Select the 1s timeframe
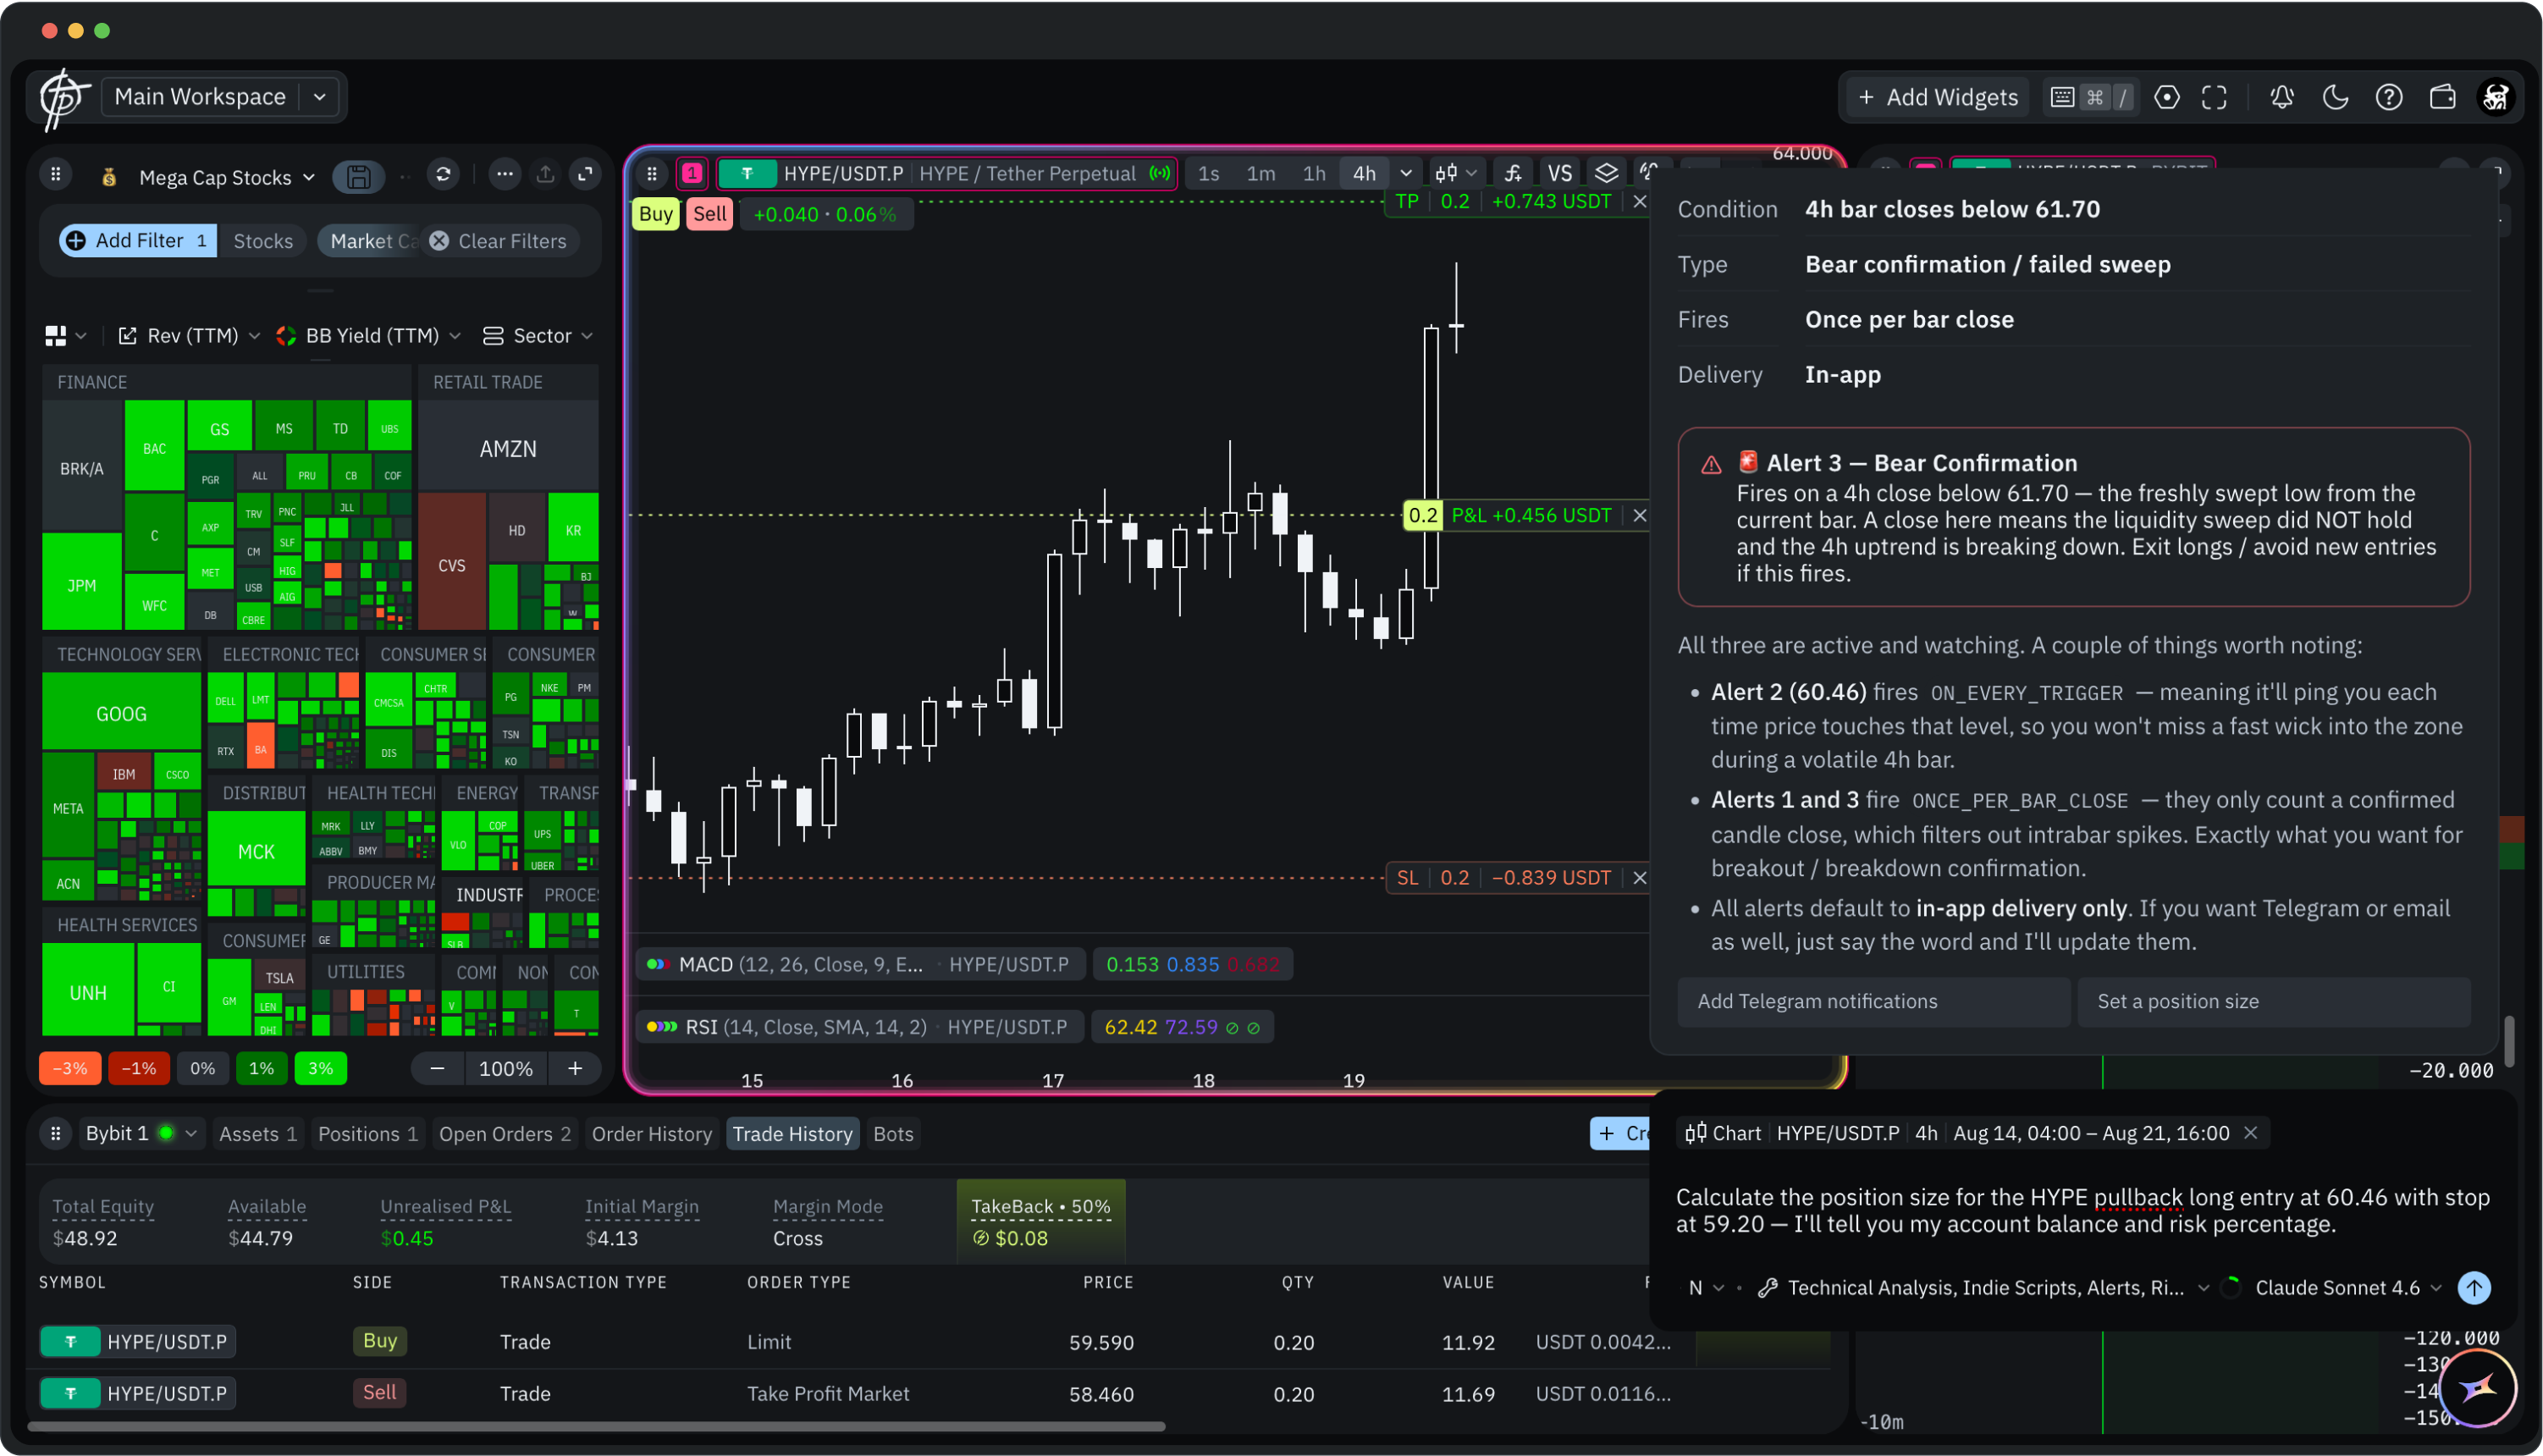This screenshot has height=1456, width=2543. (1209, 174)
